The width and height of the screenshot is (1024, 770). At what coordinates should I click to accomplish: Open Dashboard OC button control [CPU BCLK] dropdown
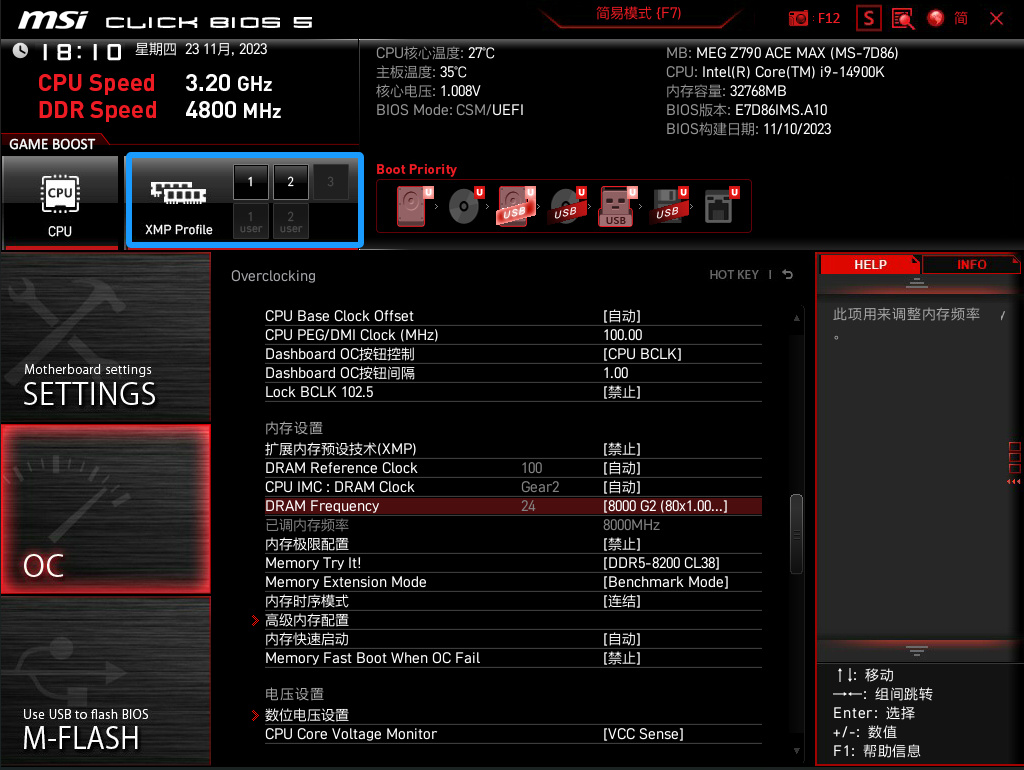(643, 354)
